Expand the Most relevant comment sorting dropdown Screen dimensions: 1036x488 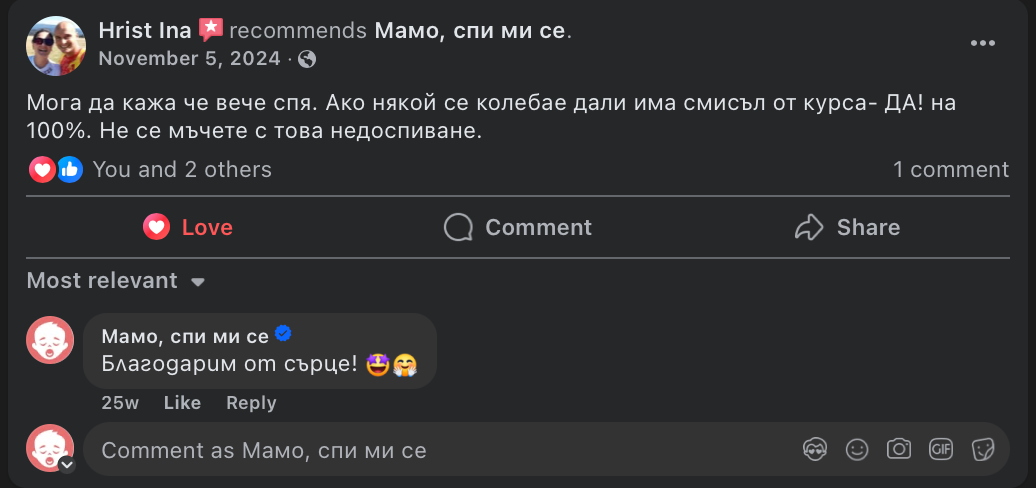tap(116, 281)
